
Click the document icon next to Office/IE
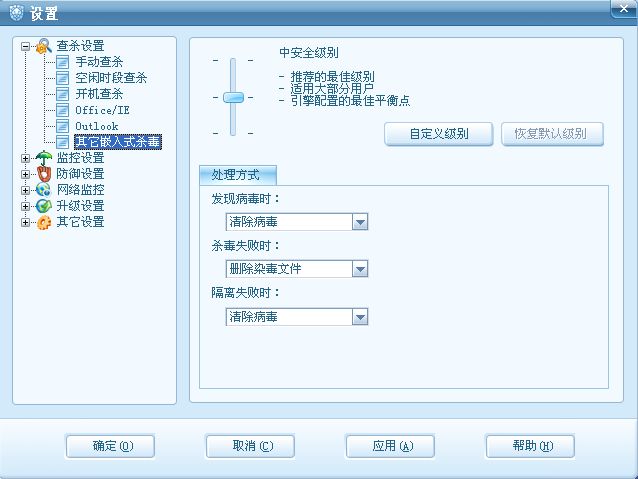[62, 110]
